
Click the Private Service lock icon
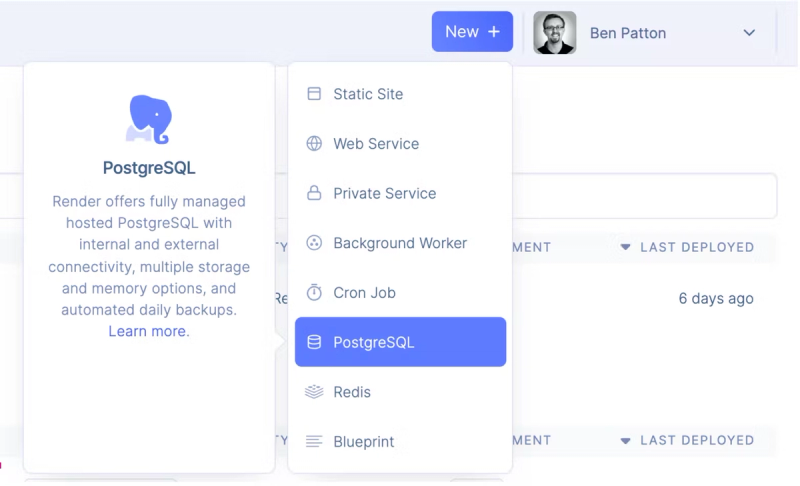(x=314, y=193)
